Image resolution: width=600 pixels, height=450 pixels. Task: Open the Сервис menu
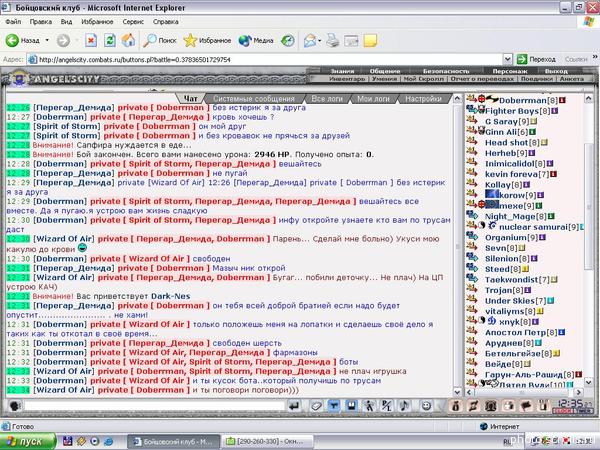(133, 22)
